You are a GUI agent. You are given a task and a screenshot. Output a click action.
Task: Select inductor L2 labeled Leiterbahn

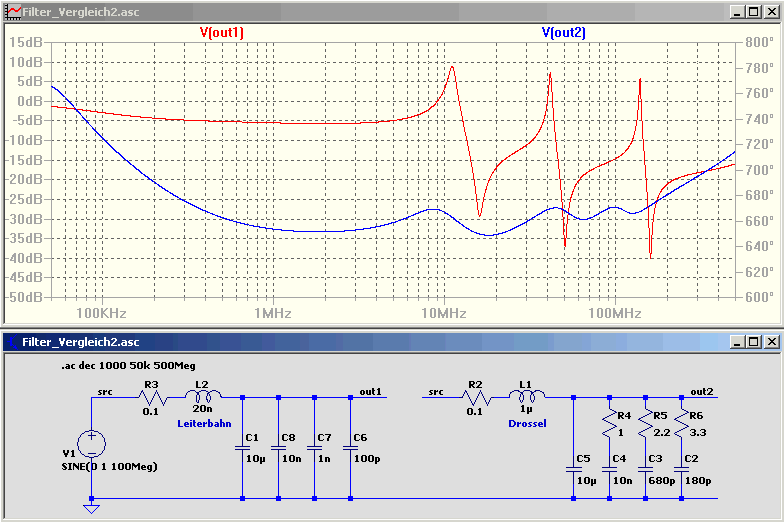click(x=203, y=396)
